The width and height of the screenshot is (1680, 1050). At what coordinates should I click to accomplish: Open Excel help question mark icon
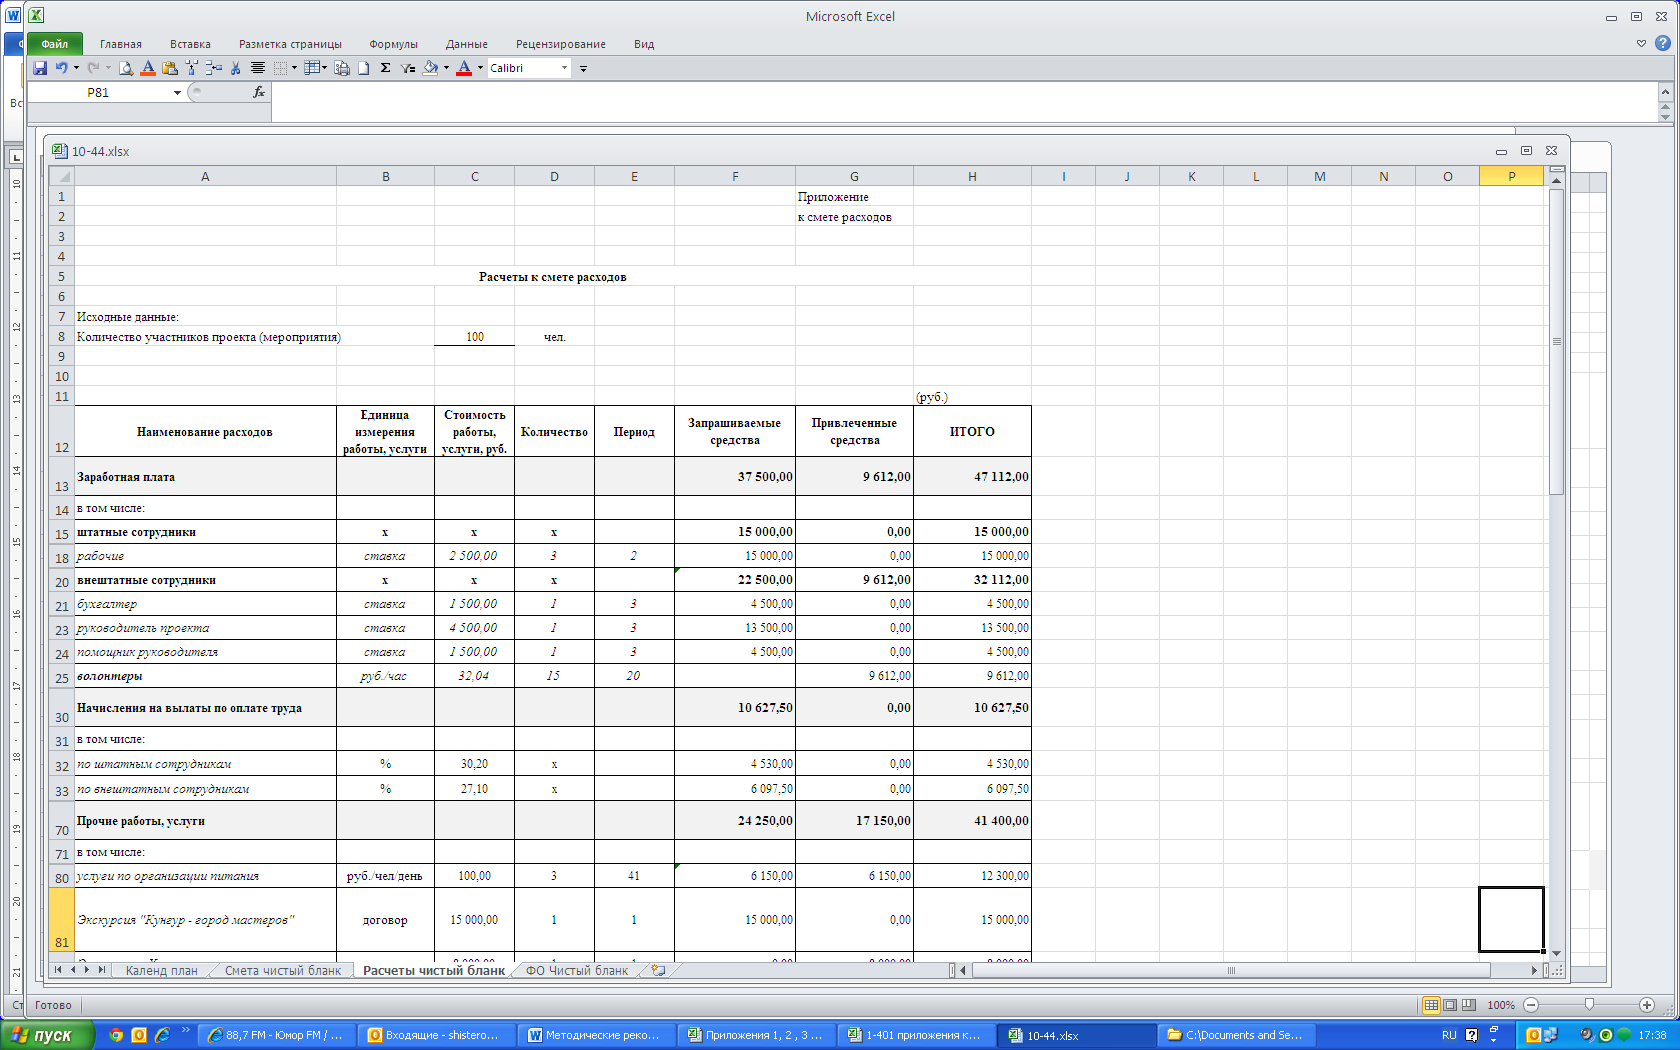coord(1662,44)
